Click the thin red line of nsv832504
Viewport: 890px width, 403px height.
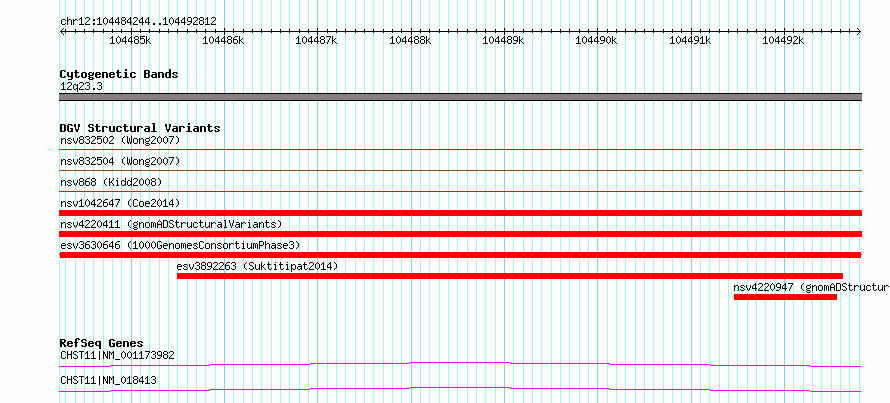point(461,170)
